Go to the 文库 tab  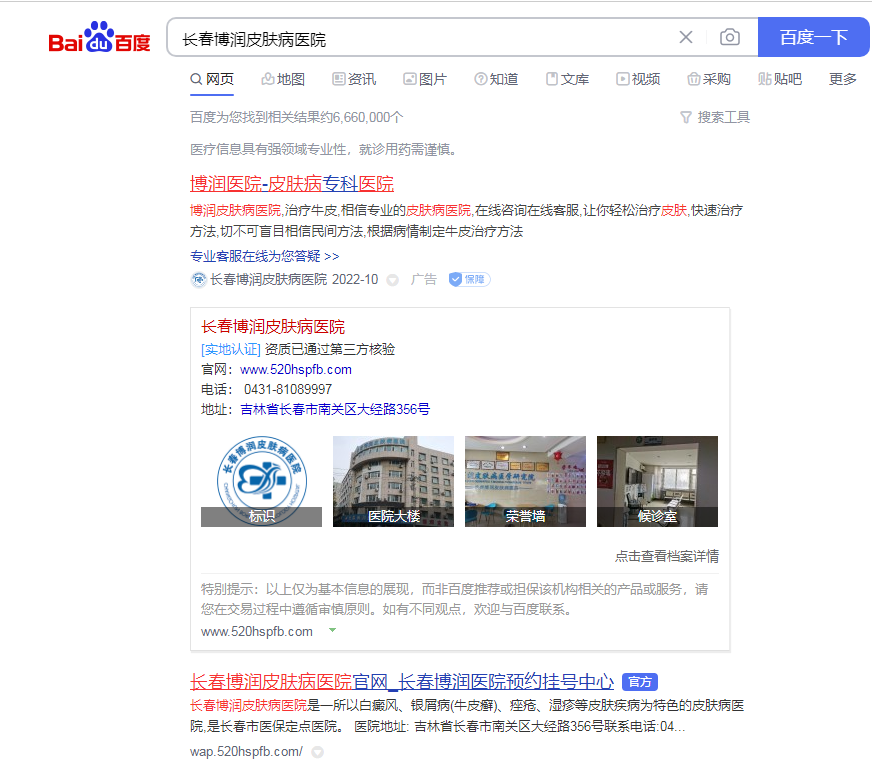click(x=567, y=80)
